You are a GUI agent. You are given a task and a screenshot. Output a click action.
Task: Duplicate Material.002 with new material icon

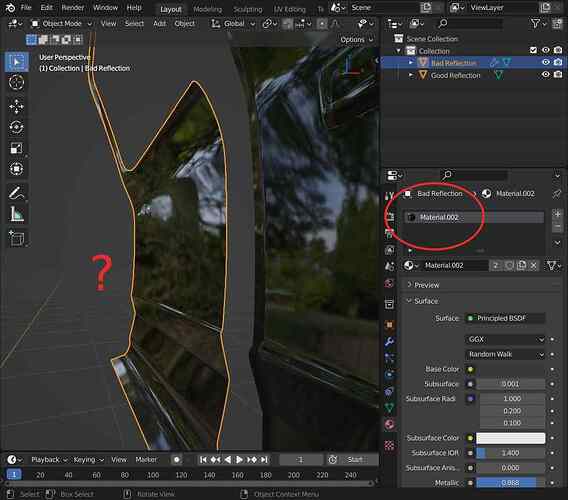coord(521,266)
